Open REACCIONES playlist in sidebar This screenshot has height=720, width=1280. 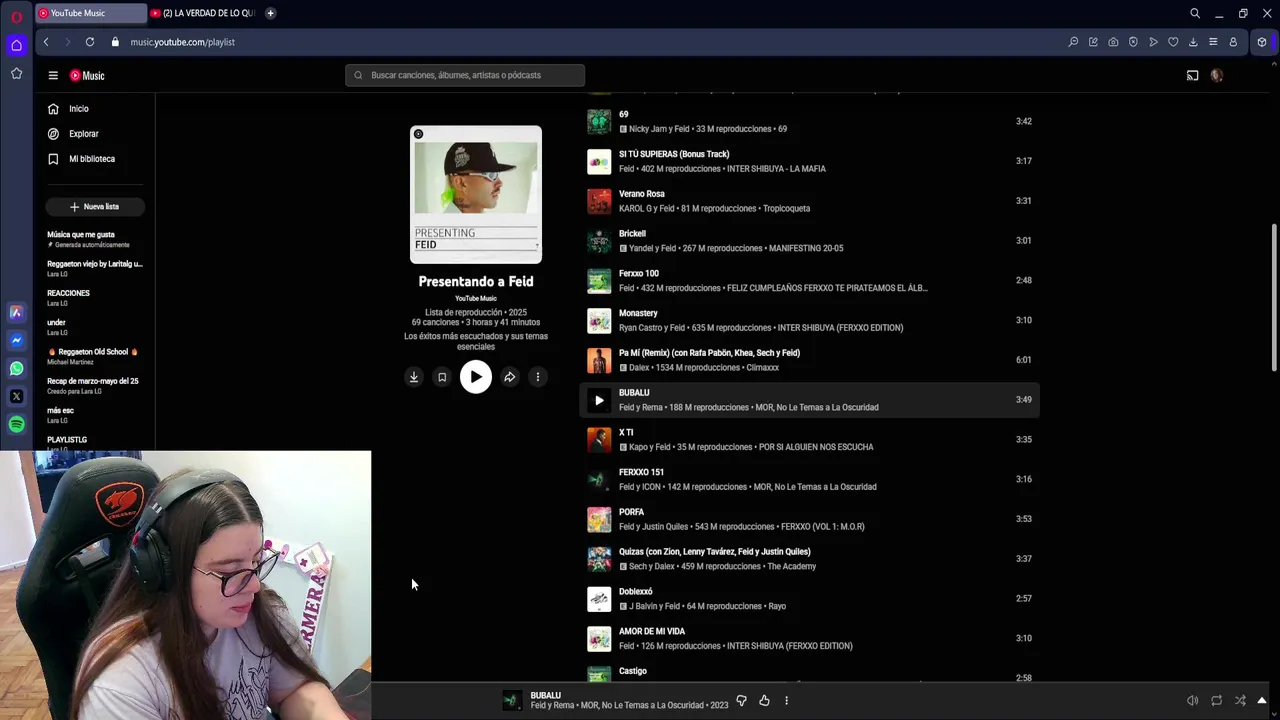tap(95, 298)
